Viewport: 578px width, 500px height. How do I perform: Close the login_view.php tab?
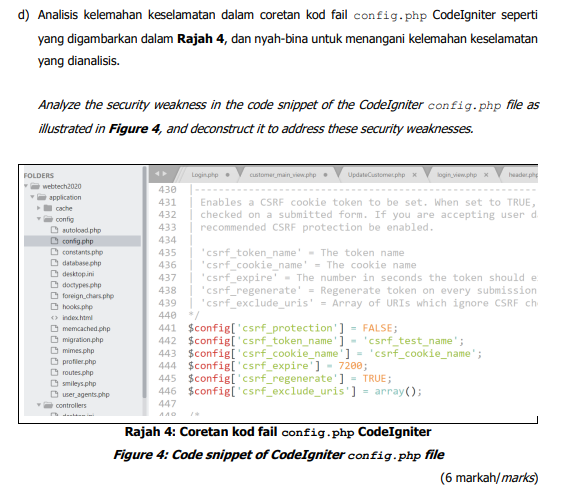[x=486, y=175]
